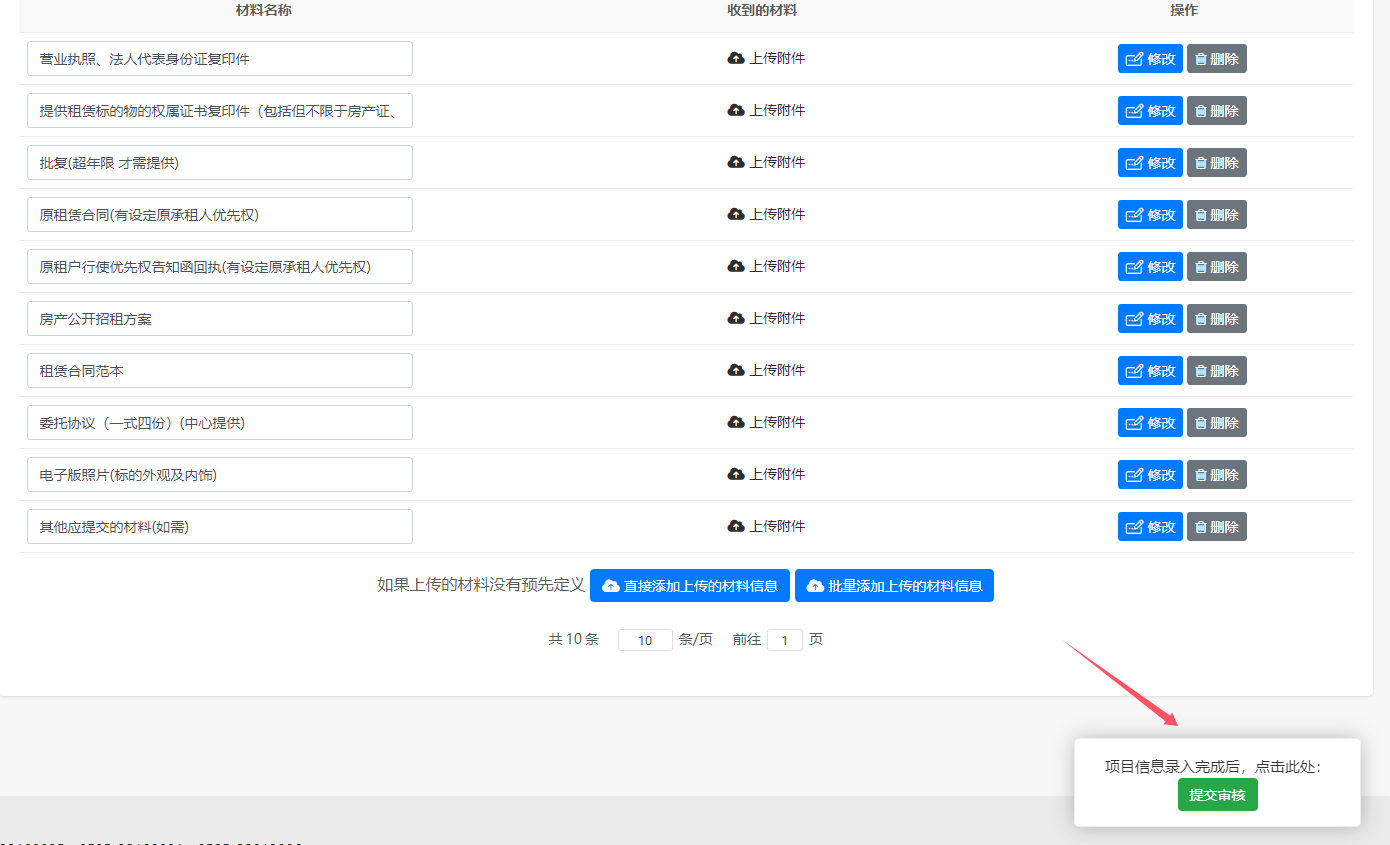Delete the 营业执照 material row

1217,59
